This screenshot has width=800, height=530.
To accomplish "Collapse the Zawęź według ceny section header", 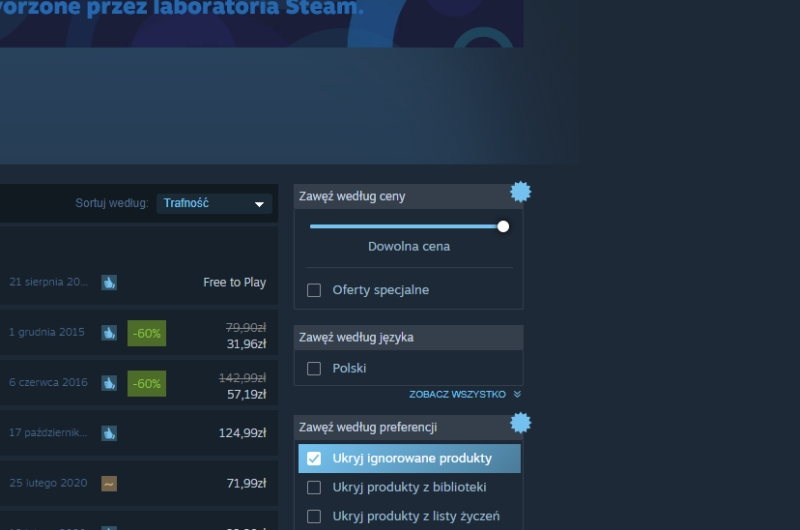I will (408, 196).
